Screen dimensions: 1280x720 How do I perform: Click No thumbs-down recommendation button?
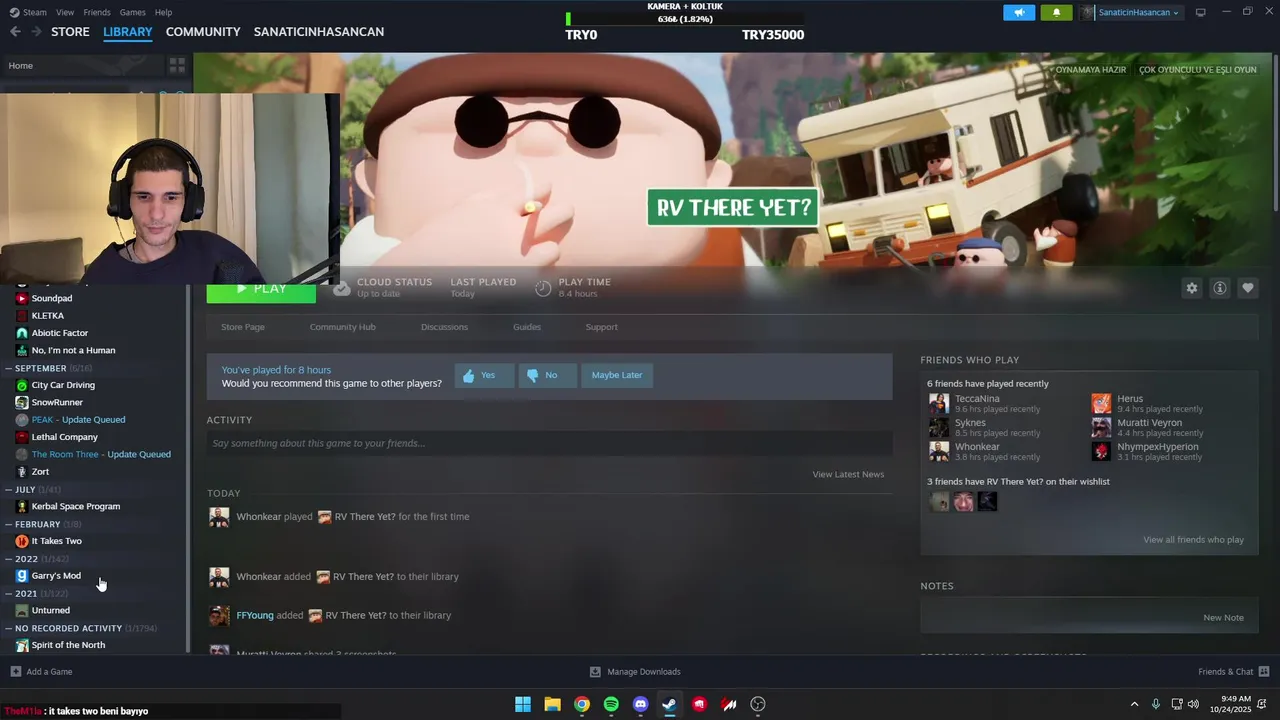pos(547,375)
